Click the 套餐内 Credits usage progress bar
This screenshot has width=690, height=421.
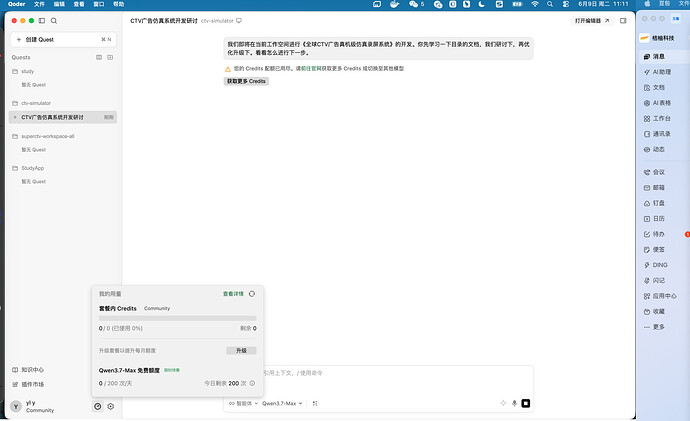[177, 318]
